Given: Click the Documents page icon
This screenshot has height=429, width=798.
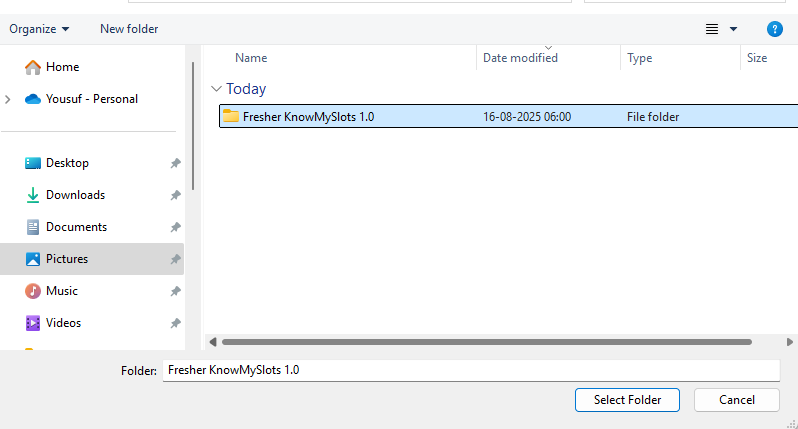Looking at the screenshot, I should [x=33, y=227].
